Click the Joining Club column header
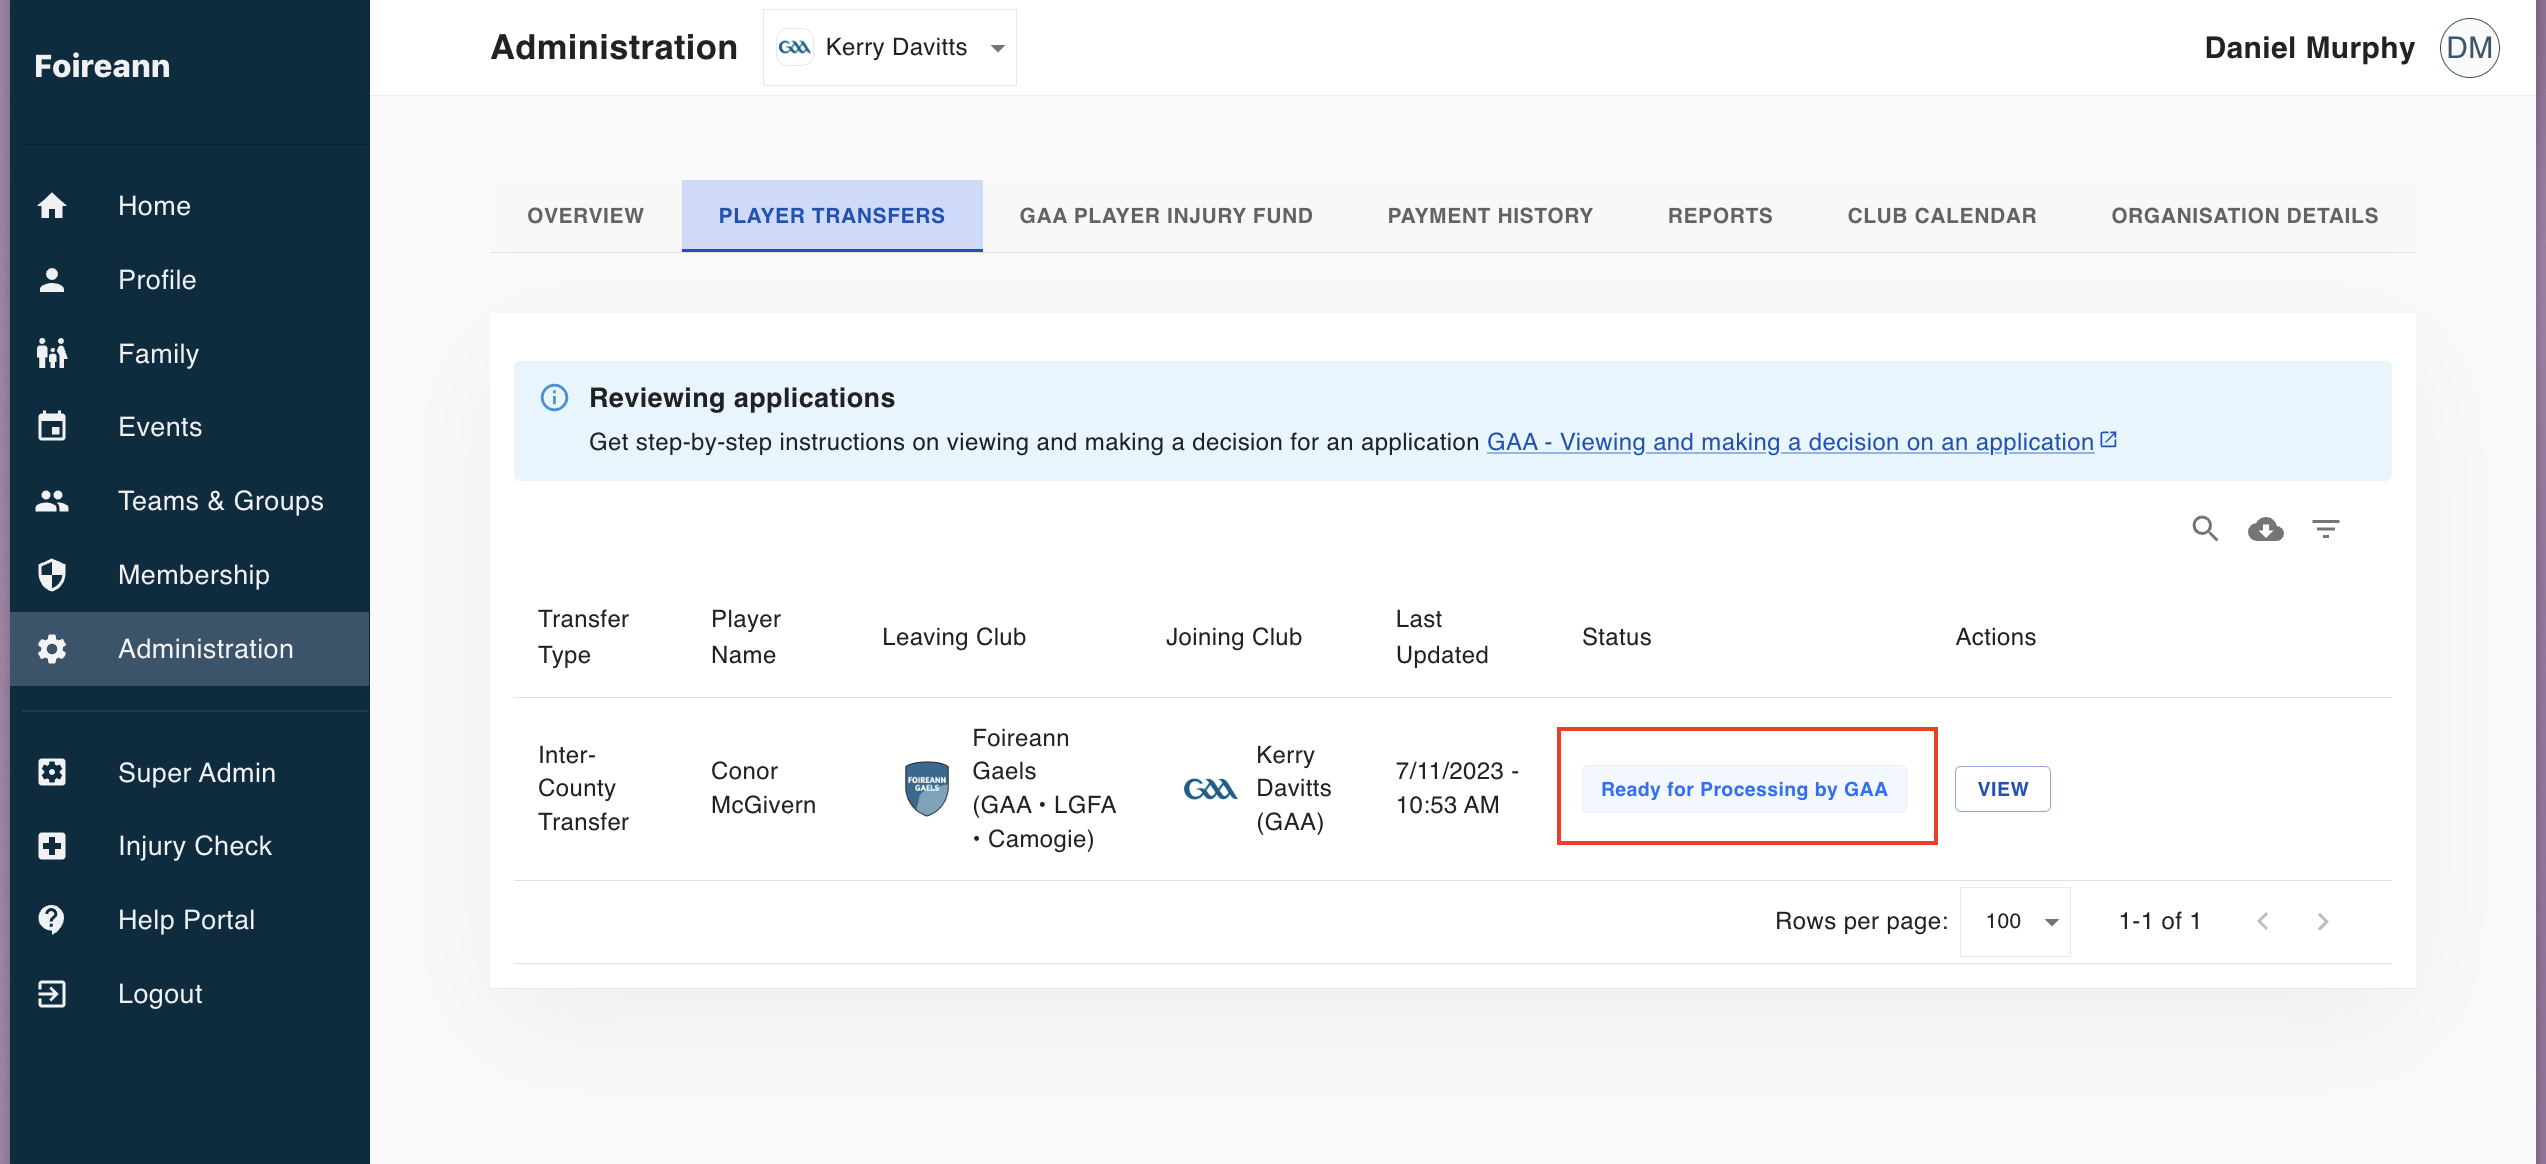 (x=1233, y=637)
